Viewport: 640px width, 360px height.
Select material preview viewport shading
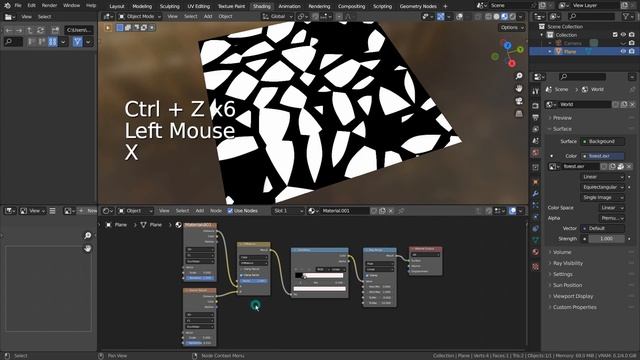coord(504,16)
